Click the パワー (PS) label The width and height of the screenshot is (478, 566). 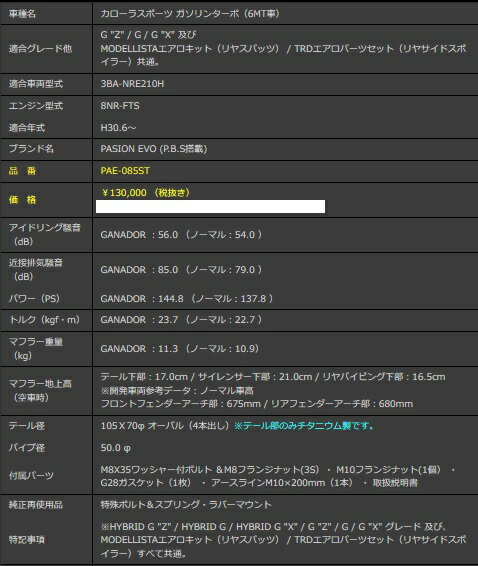click(x=34, y=299)
